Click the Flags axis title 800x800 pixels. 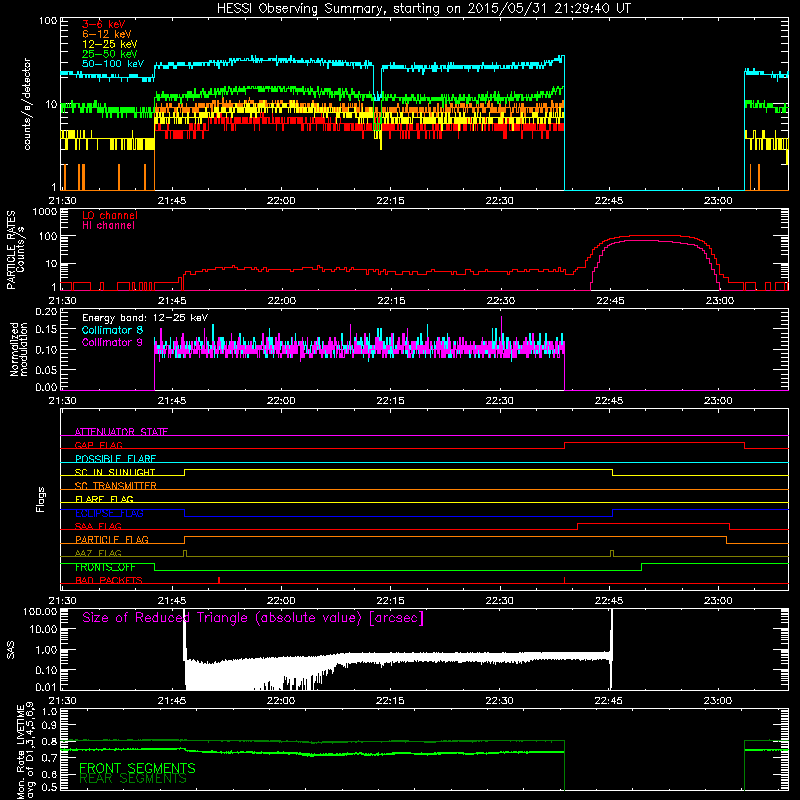[41, 499]
